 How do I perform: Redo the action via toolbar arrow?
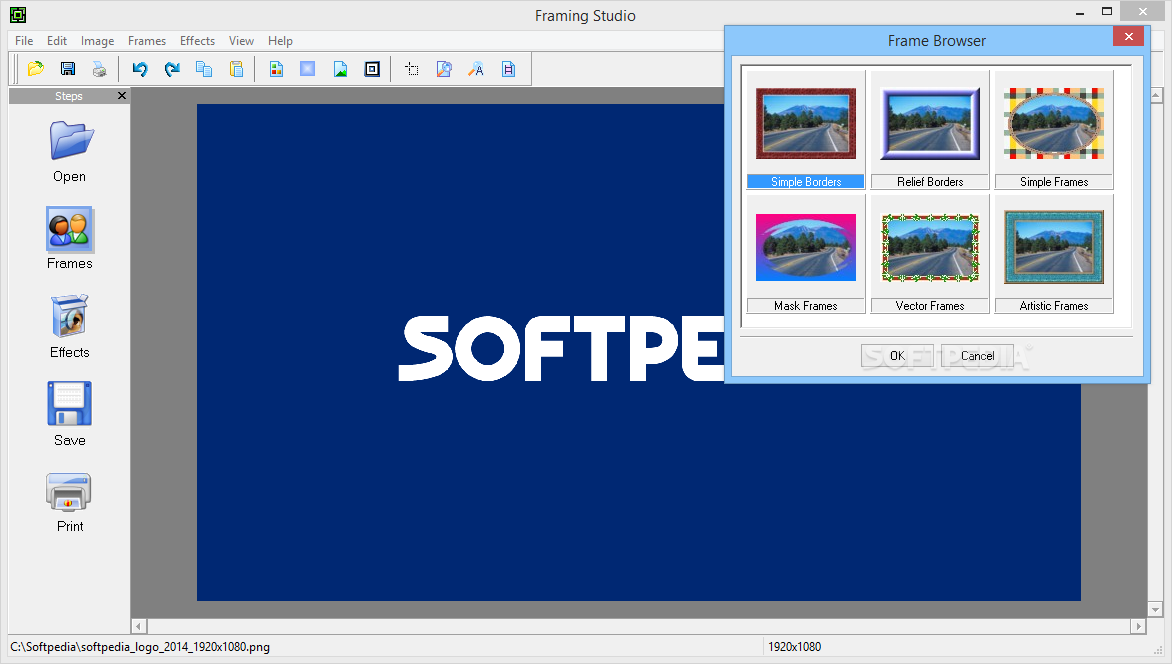tap(172, 69)
